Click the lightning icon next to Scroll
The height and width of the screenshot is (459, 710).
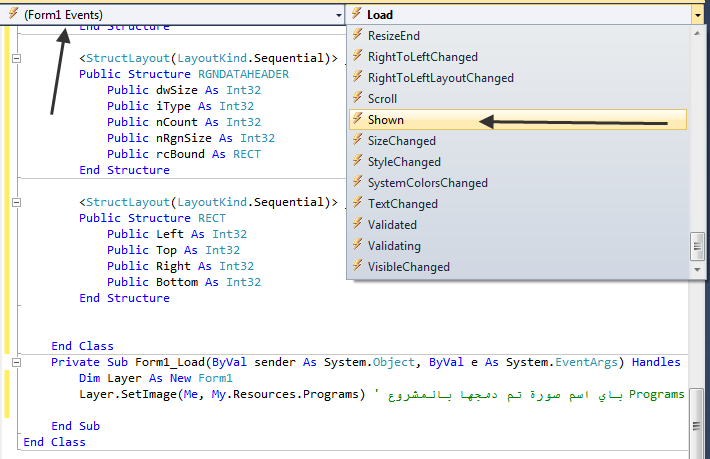pyautogui.click(x=358, y=99)
